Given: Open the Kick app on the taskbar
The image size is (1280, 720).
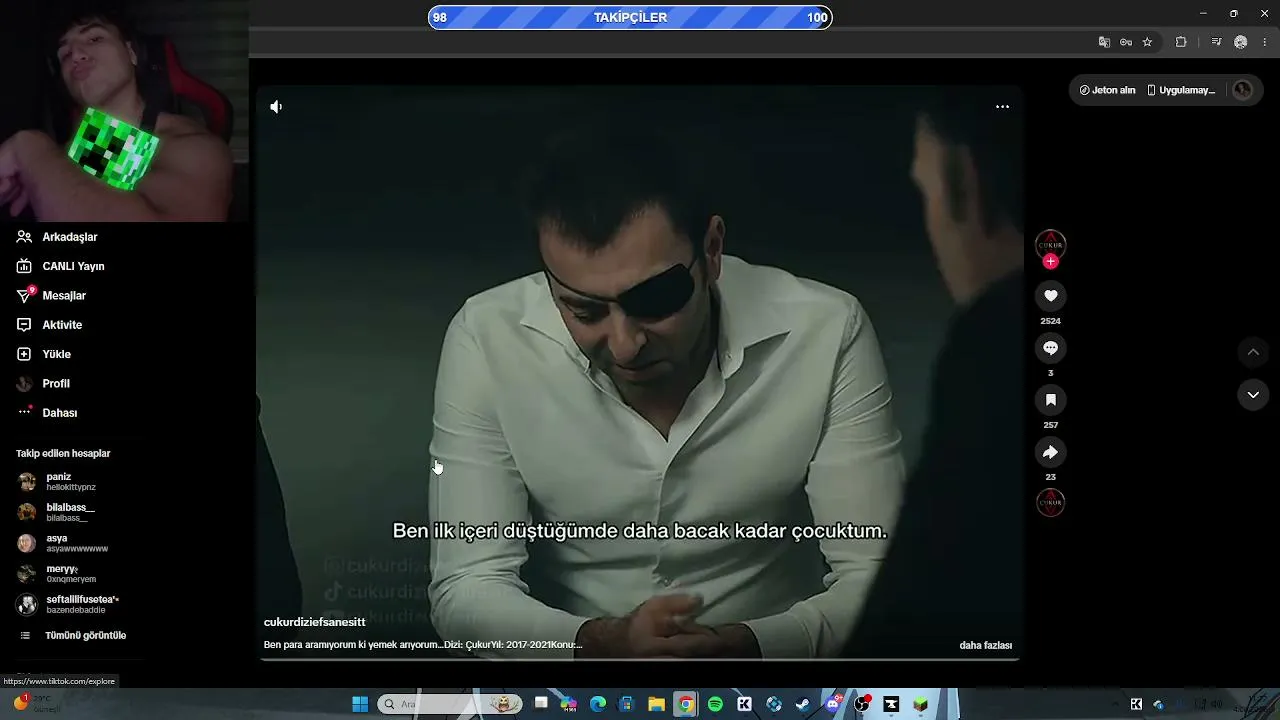Looking at the screenshot, I should [x=744, y=704].
